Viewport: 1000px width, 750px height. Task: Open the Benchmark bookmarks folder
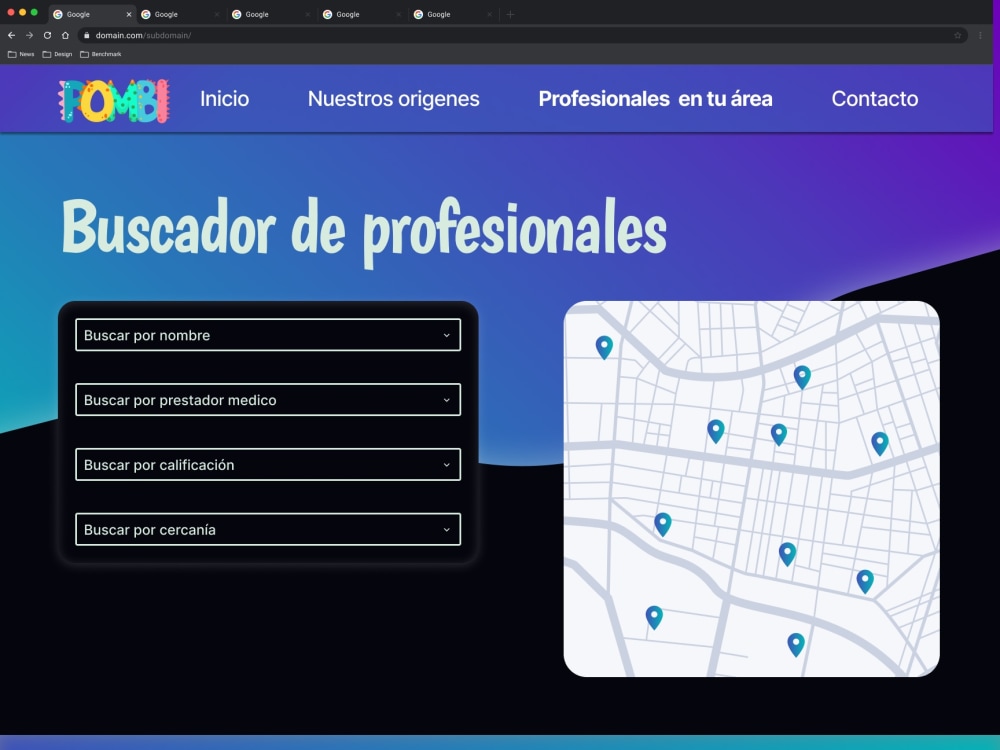point(101,54)
